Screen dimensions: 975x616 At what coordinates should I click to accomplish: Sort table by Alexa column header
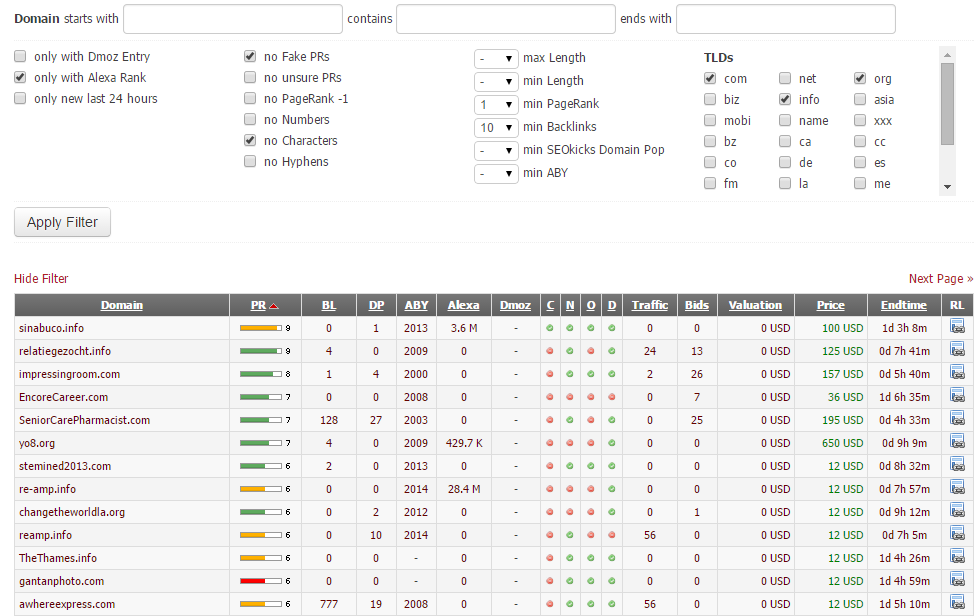point(463,305)
